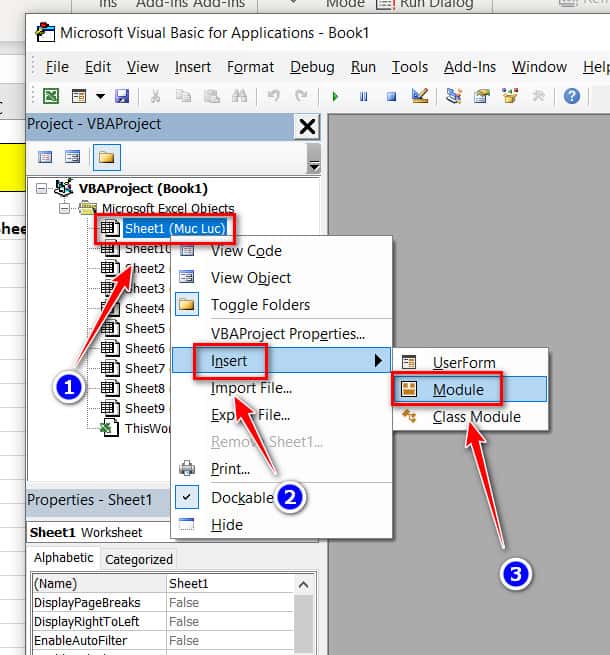The height and width of the screenshot is (655, 610).
Task: Select Sheet5 in the project tree
Action: (145, 328)
